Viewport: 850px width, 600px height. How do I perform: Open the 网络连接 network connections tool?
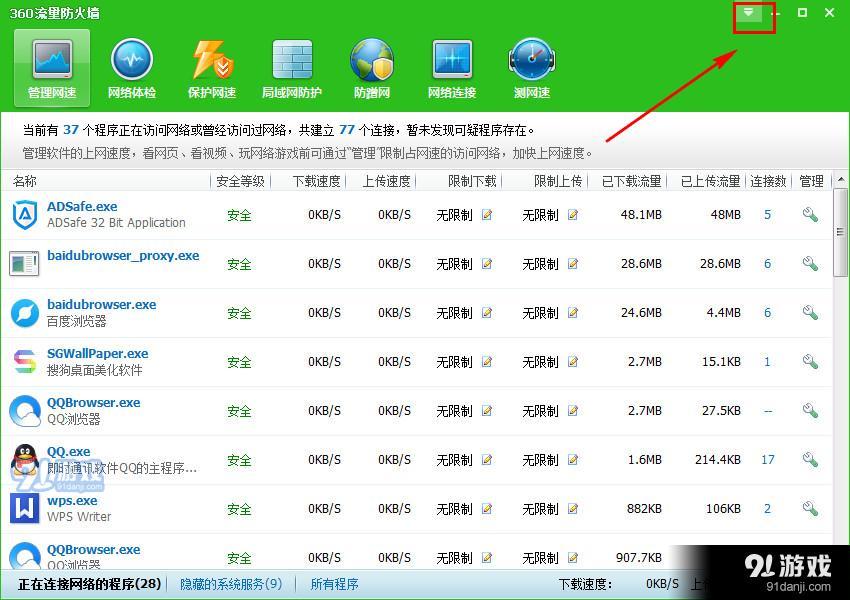click(x=452, y=67)
